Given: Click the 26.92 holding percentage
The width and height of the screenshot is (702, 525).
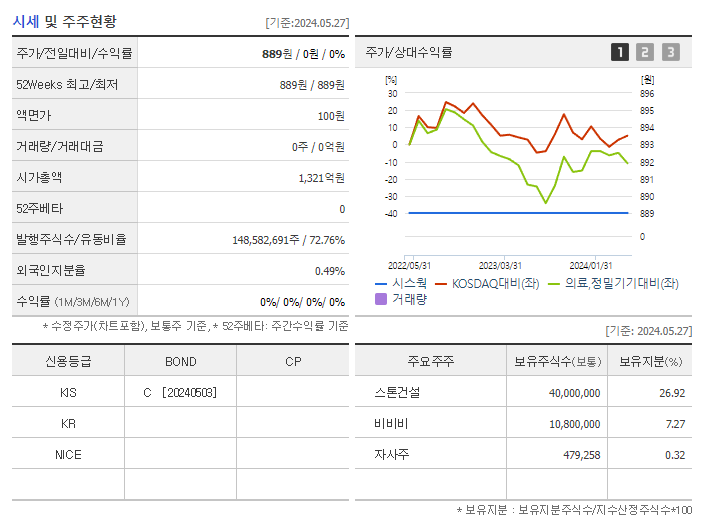Looking at the screenshot, I should pos(672,393).
